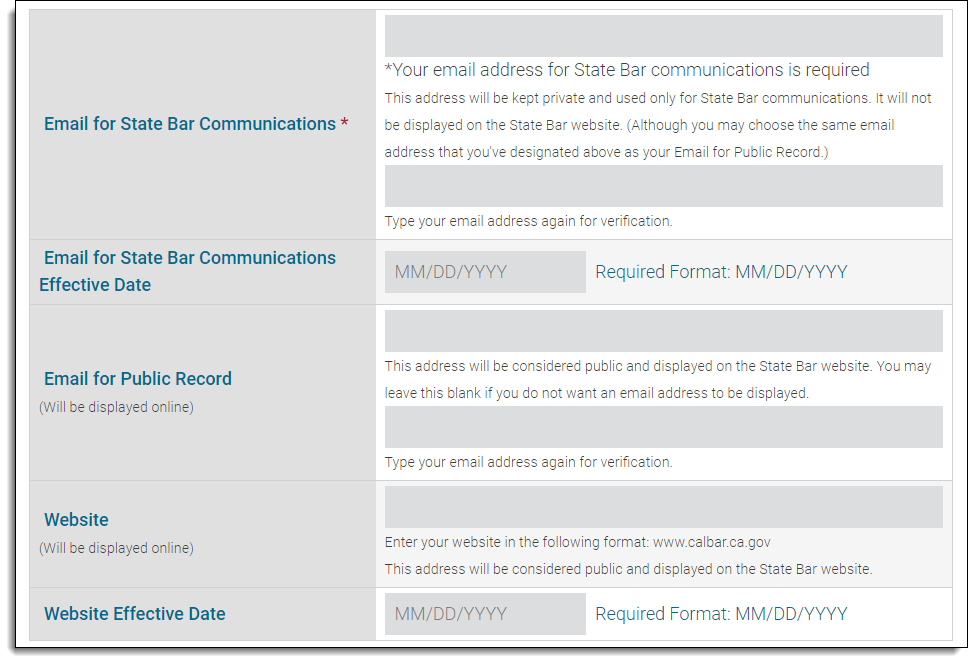Click inside the Website input field

pyautogui.click(x=663, y=506)
